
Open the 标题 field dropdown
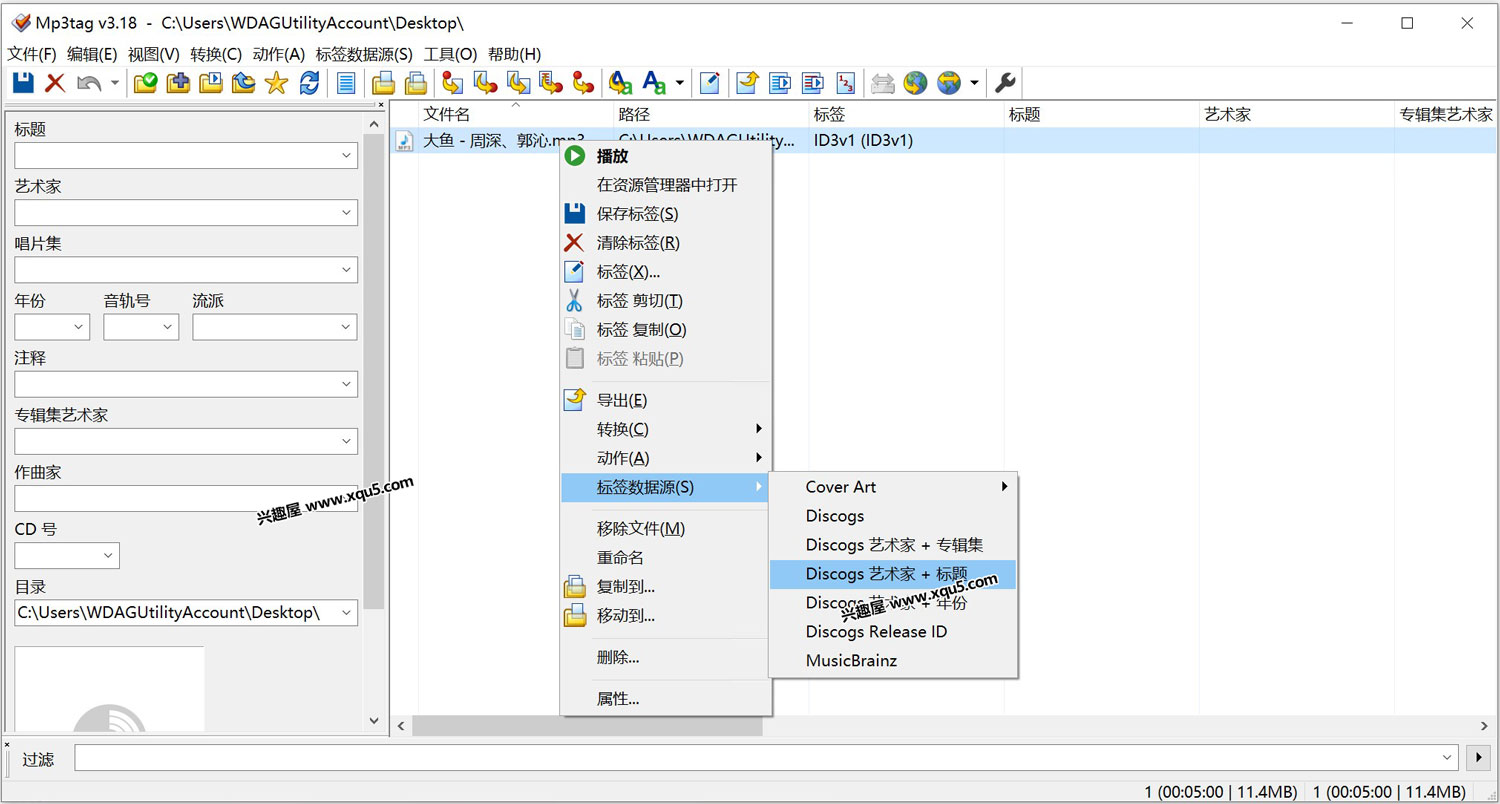coord(346,156)
